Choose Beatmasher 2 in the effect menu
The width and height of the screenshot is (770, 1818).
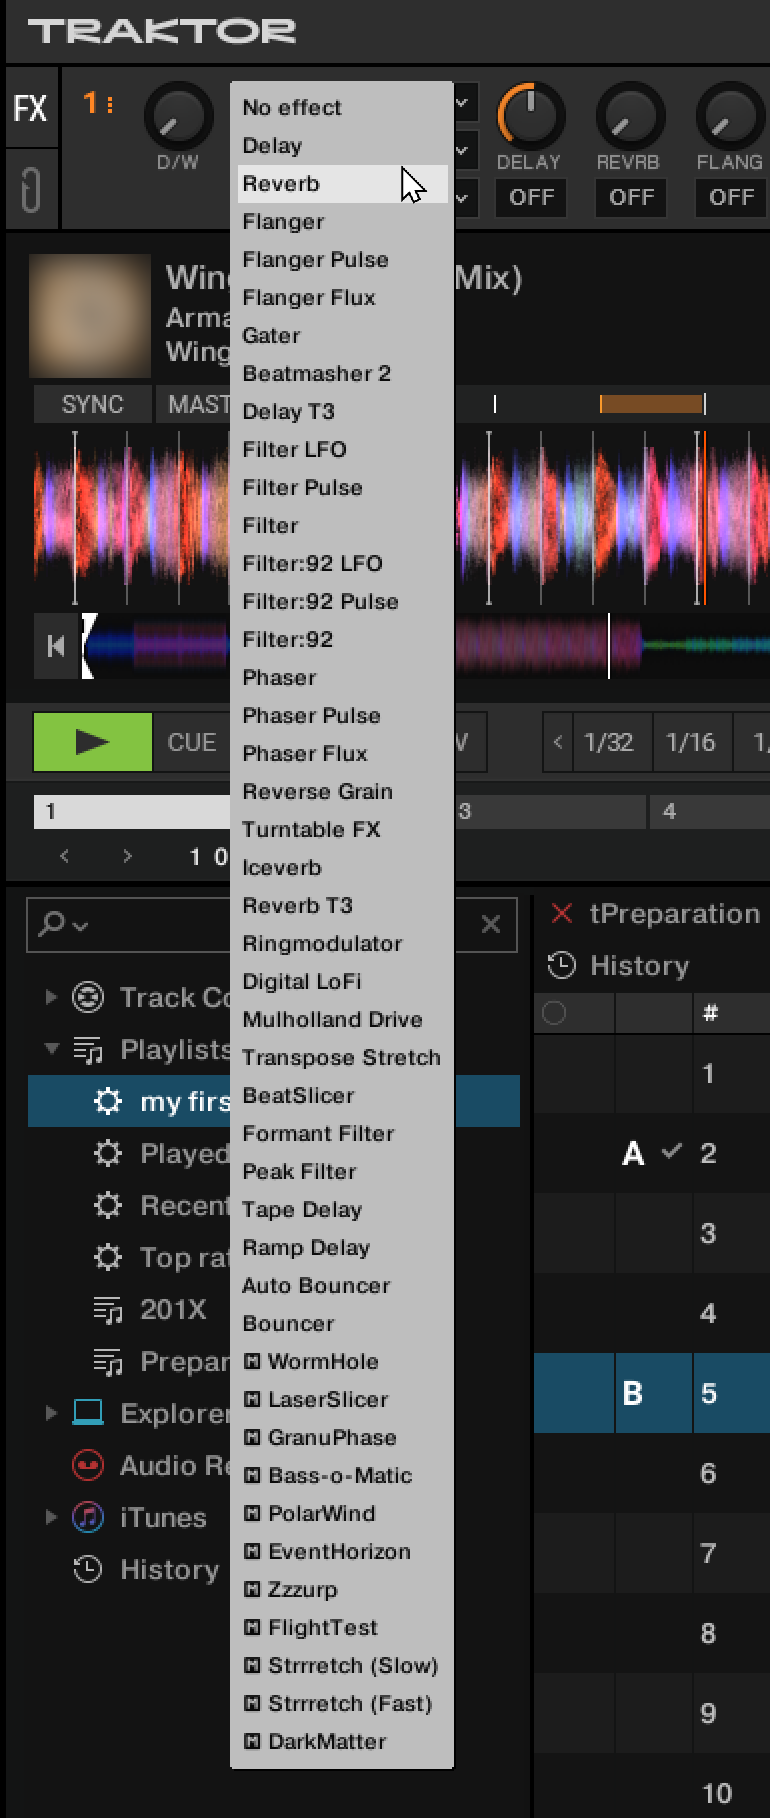coord(316,374)
